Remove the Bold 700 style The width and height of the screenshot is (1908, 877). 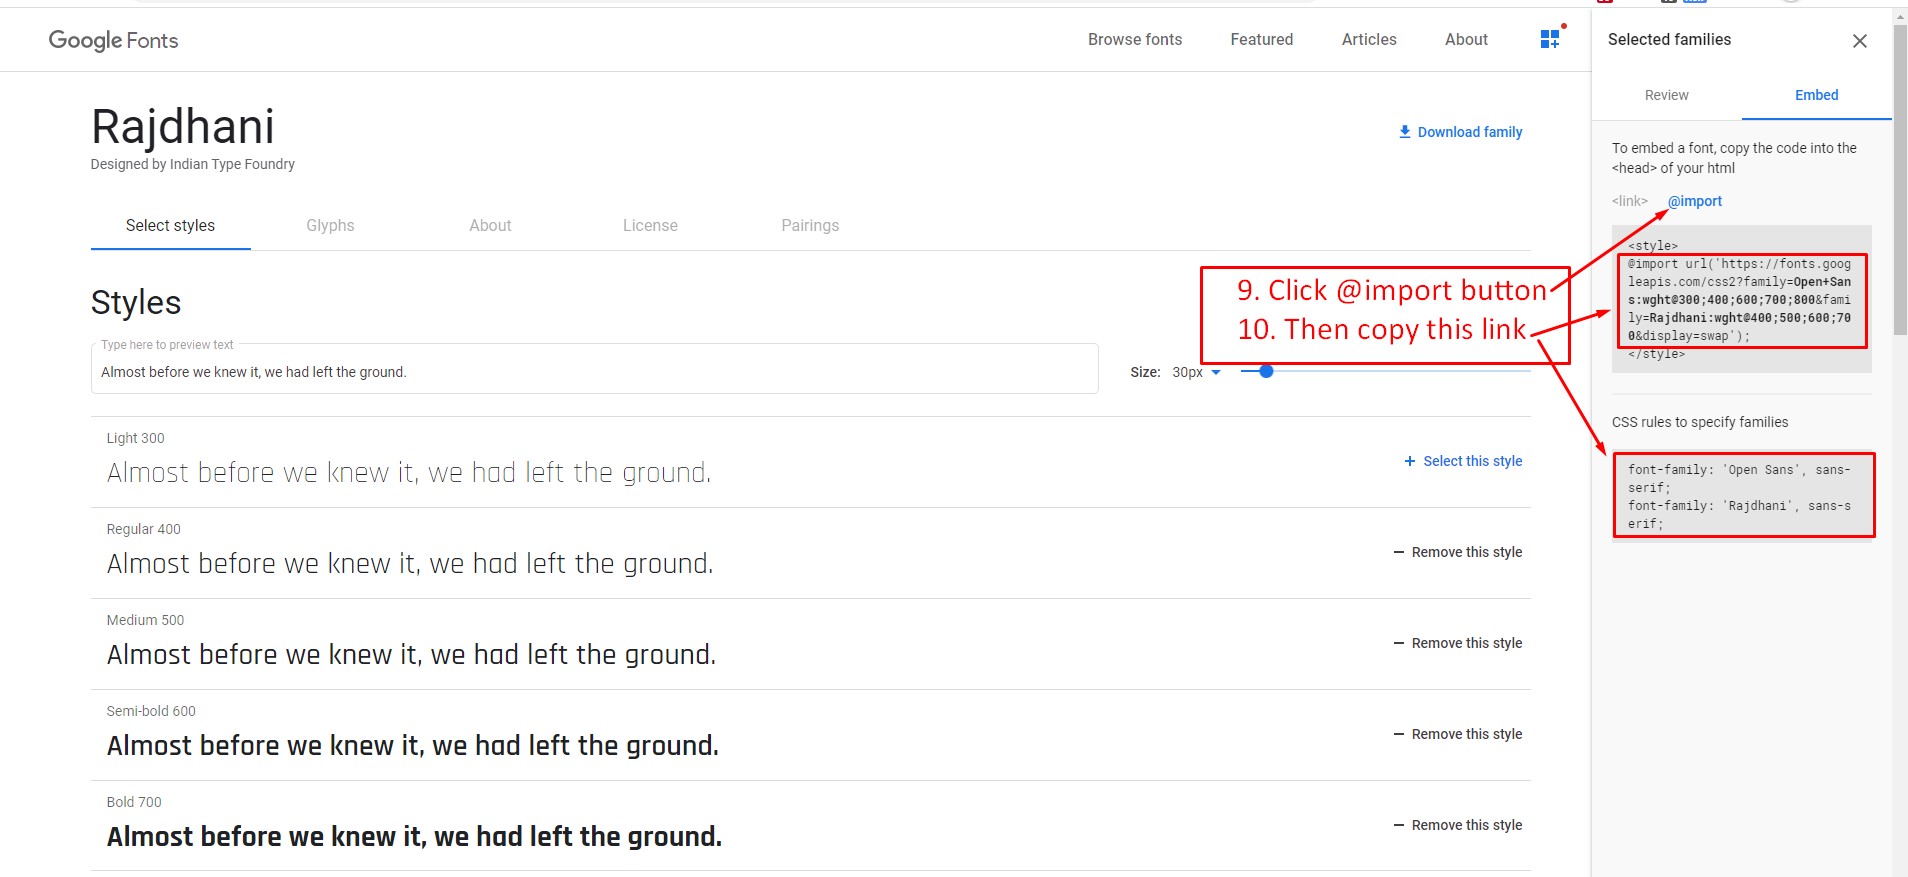1458,825
